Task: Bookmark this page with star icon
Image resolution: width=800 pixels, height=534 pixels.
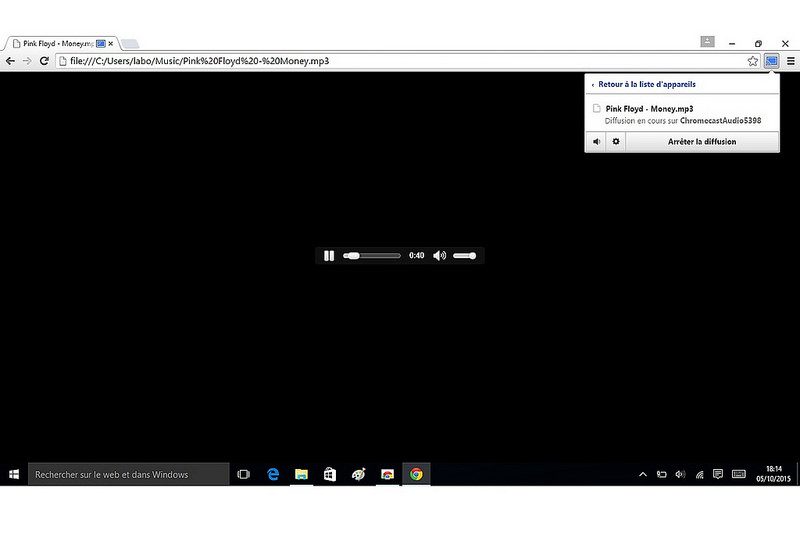Action: [753, 61]
